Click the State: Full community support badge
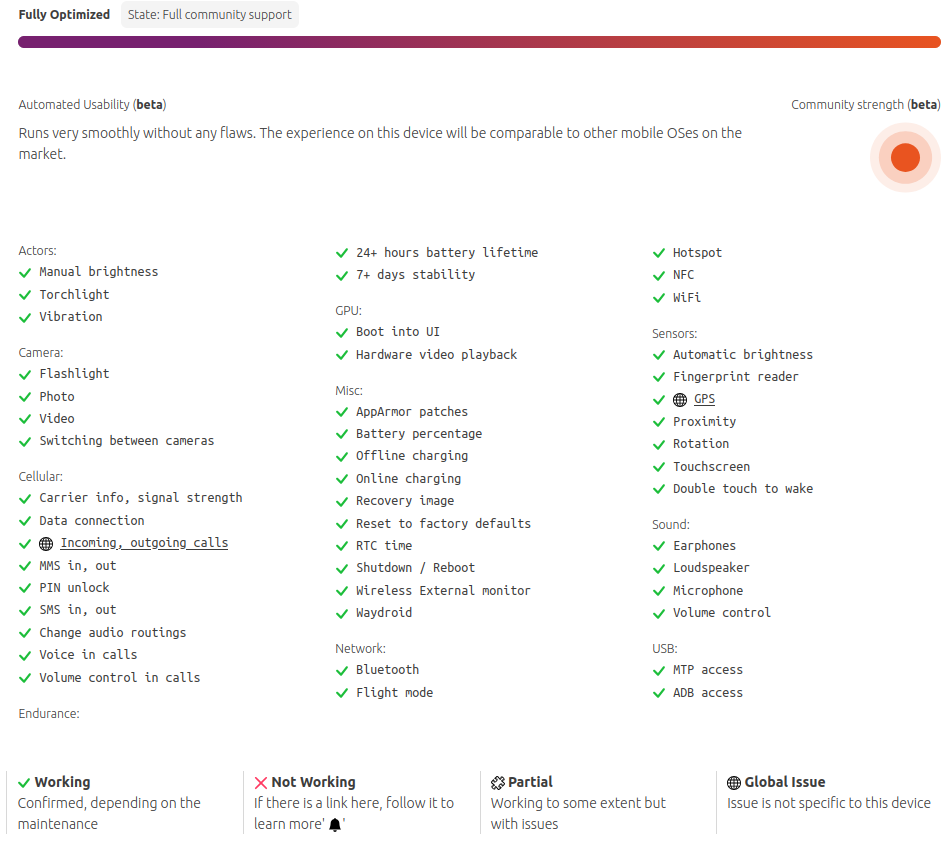Image resolution: width=948 pixels, height=846 pixels. click(x=210, y=15)
